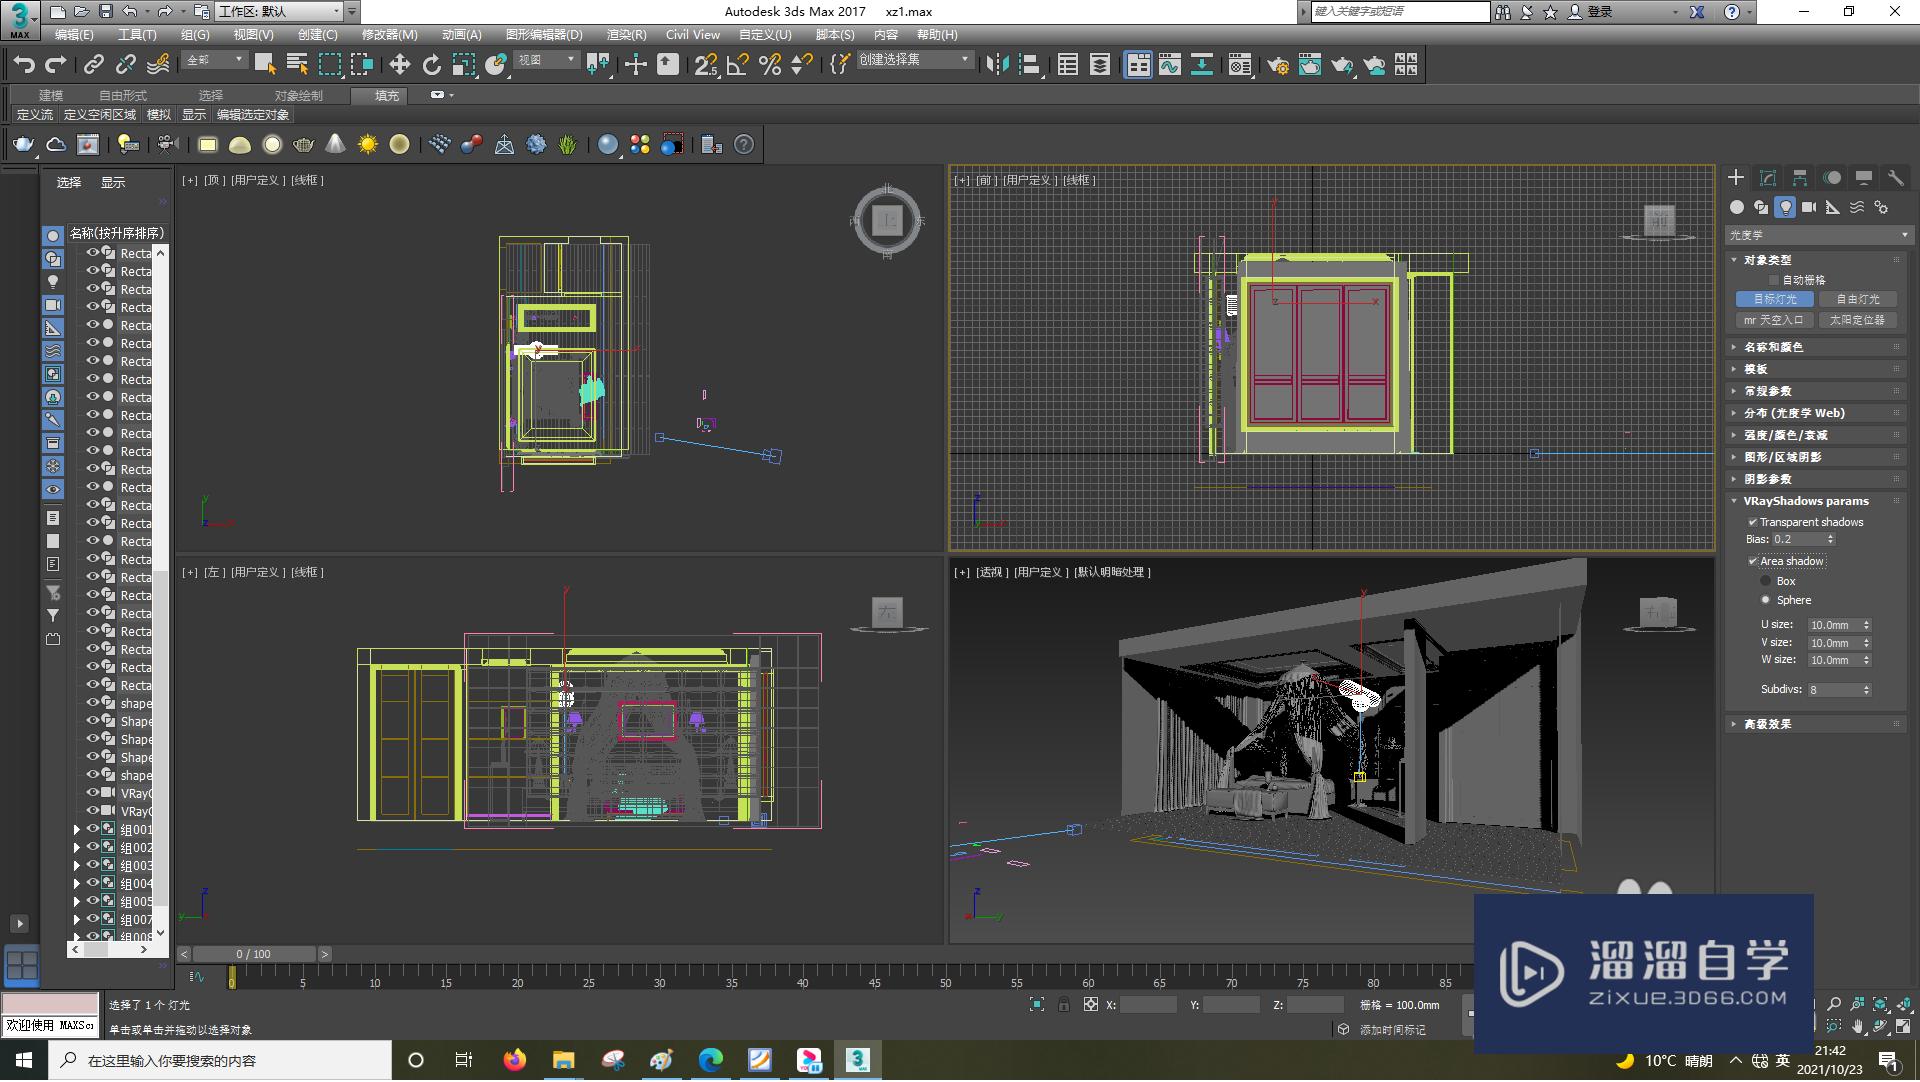This screenshot has width=1920, height=1082.
Task: Select Helpers category icon in Create panel
Action: 1833,207
